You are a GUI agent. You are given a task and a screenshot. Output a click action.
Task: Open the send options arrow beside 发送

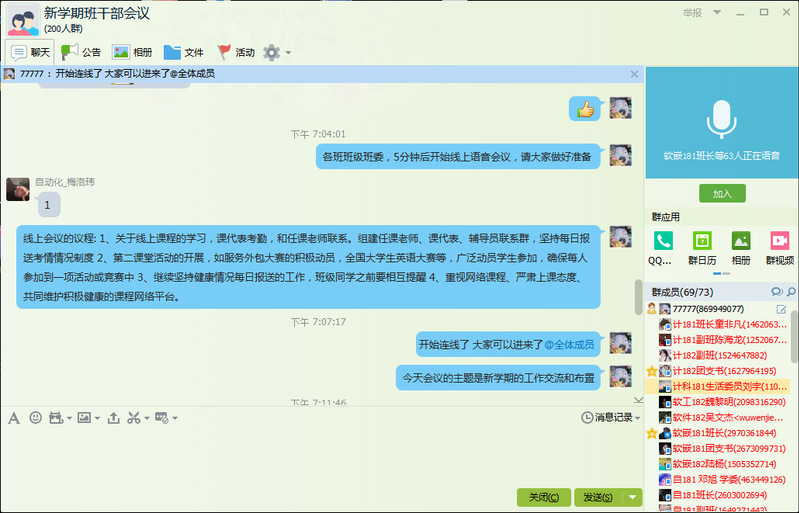(632, 497)
